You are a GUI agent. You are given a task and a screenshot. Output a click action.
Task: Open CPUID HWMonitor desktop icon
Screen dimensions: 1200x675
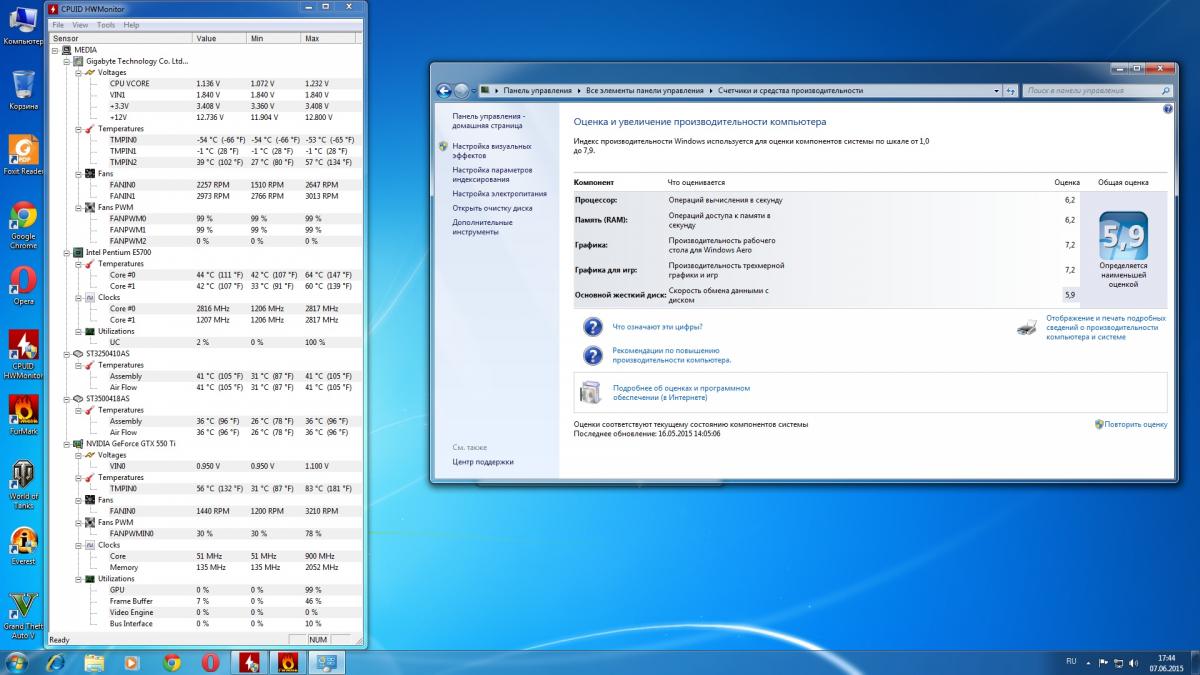click(23, 355)
